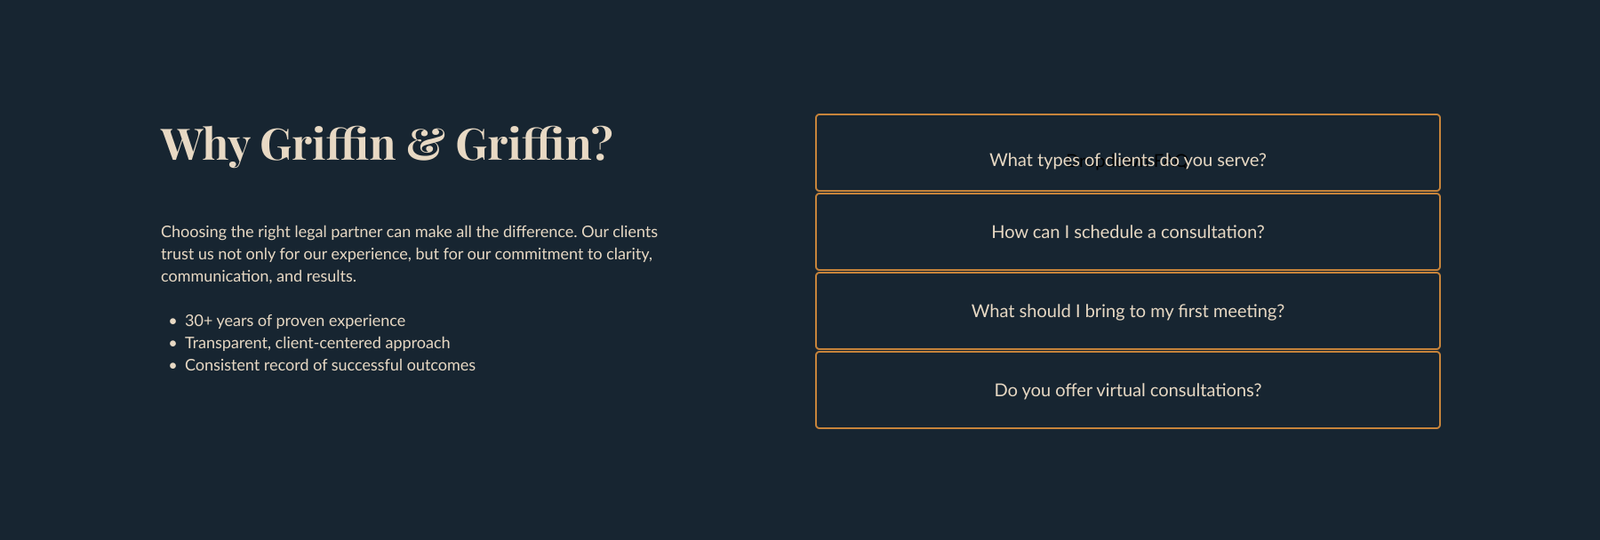1600x540 pixels.
Task: Open the "How can I schedule a consultation?" question
Action: (1127, 232)
